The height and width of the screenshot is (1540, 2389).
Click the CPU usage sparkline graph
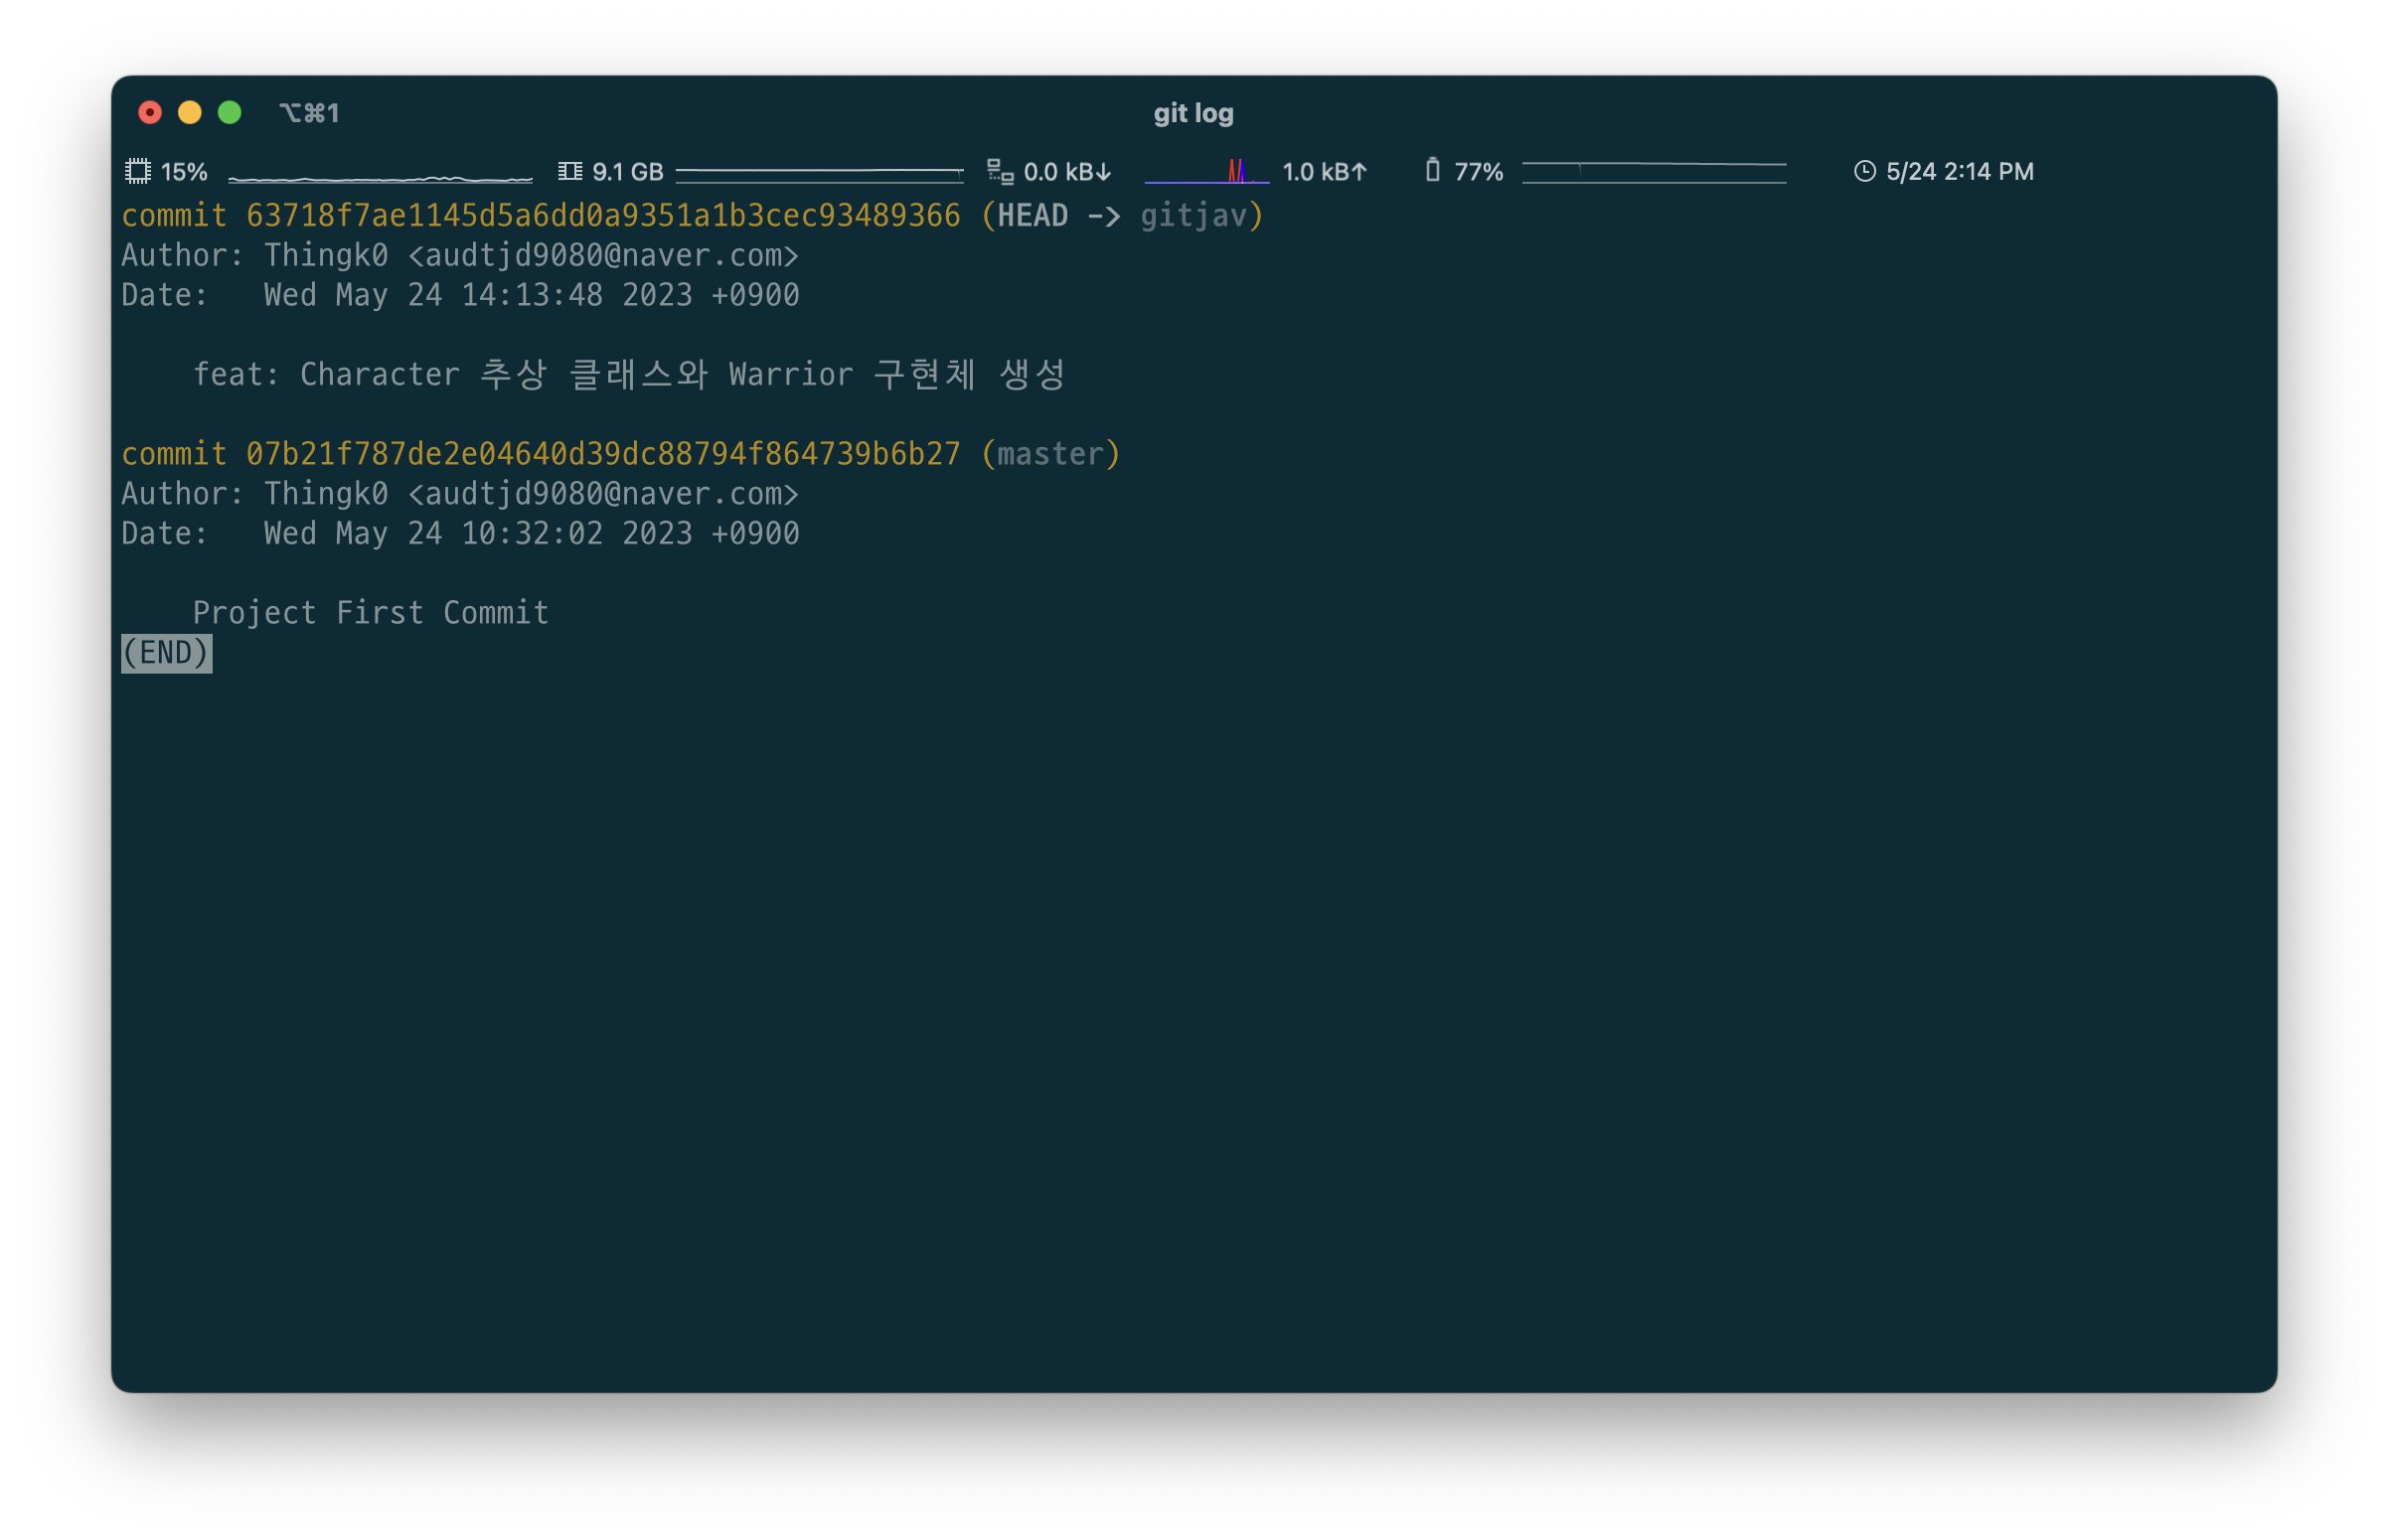(x=380, y=177)
